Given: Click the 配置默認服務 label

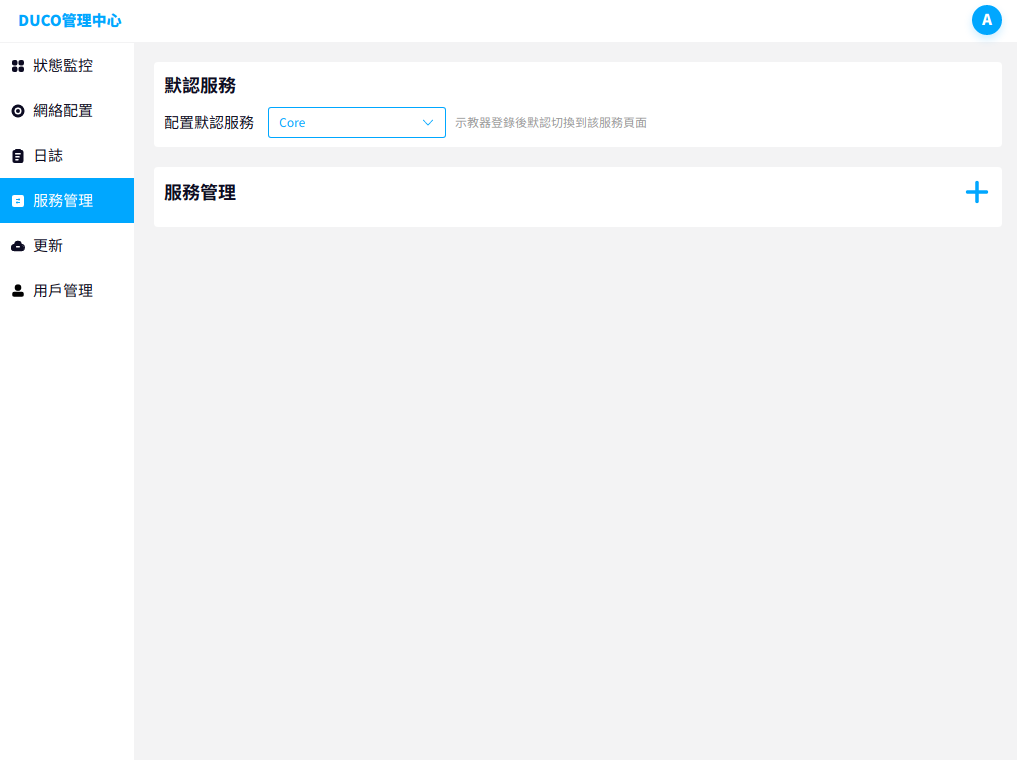Looking at the screenshot, I should click(209, 123).
